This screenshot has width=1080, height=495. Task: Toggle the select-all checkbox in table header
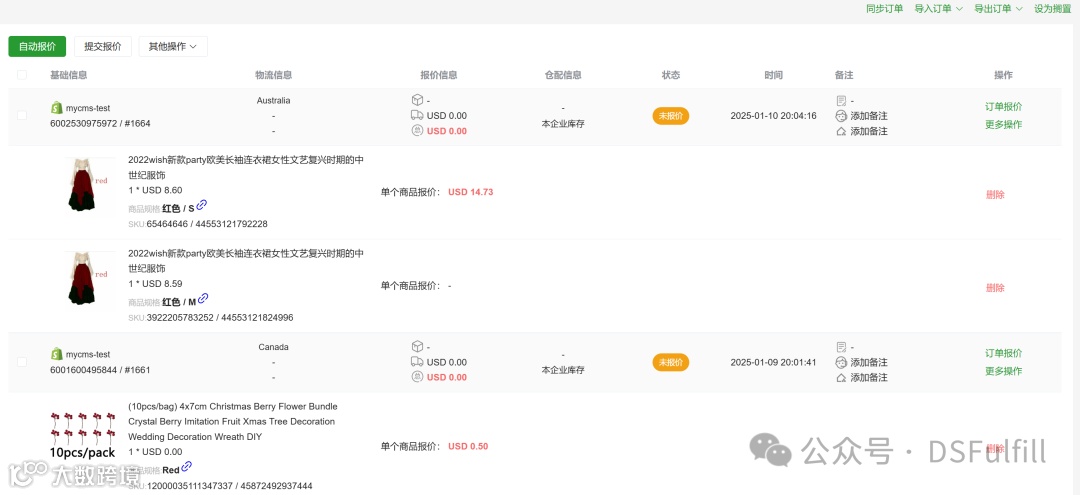click(22, 75)
